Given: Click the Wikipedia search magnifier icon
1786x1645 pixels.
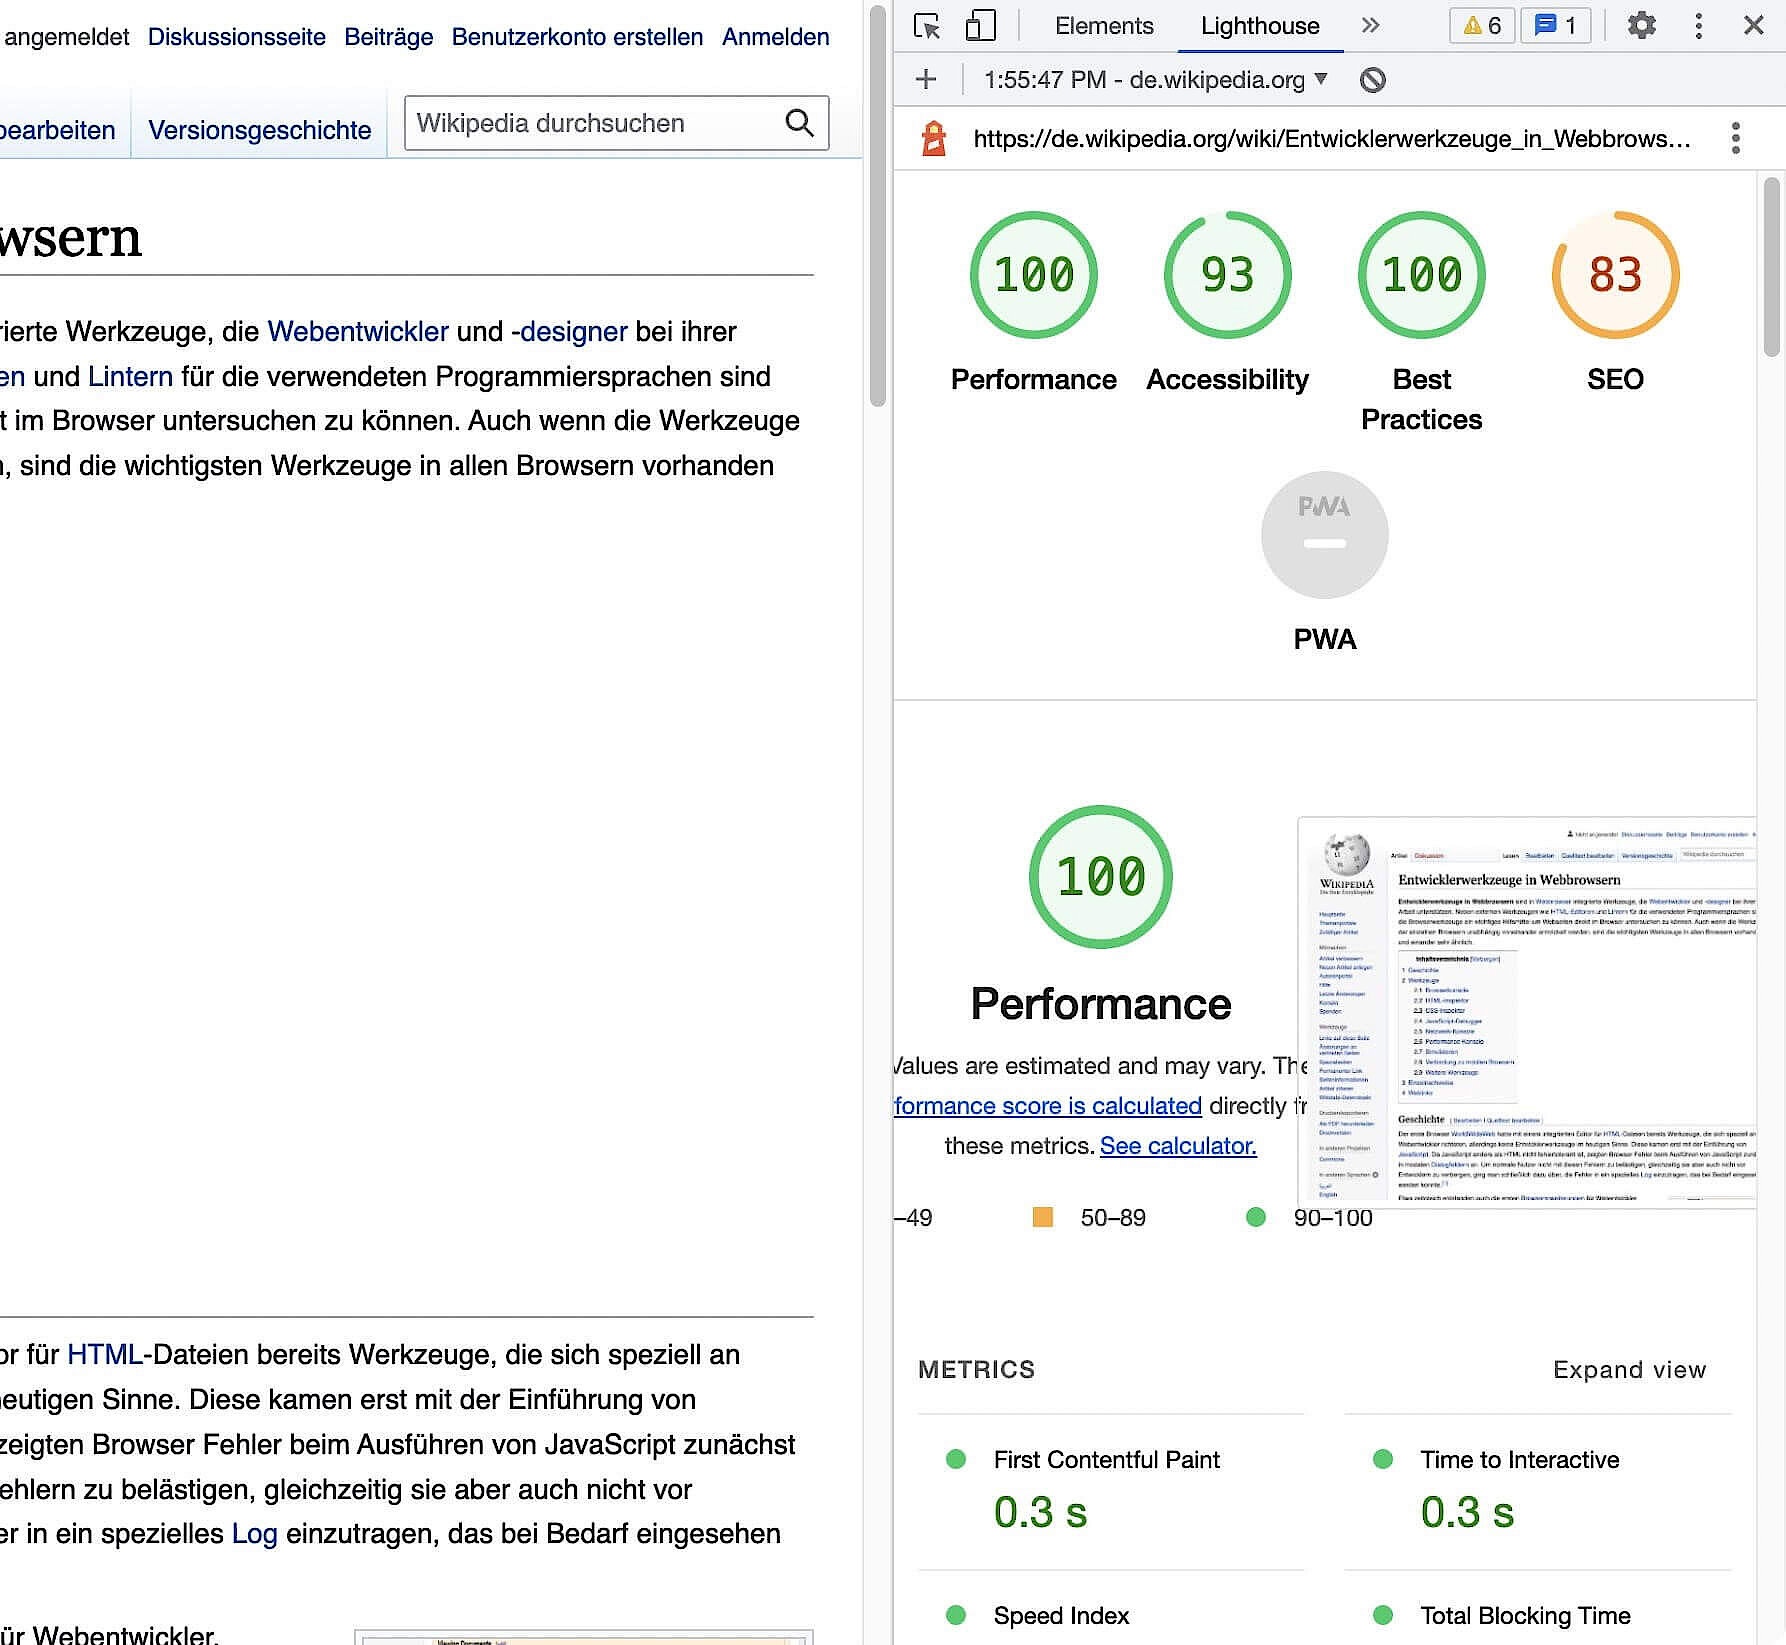Looking at the screenshot, I should click(x=799, y=123).
